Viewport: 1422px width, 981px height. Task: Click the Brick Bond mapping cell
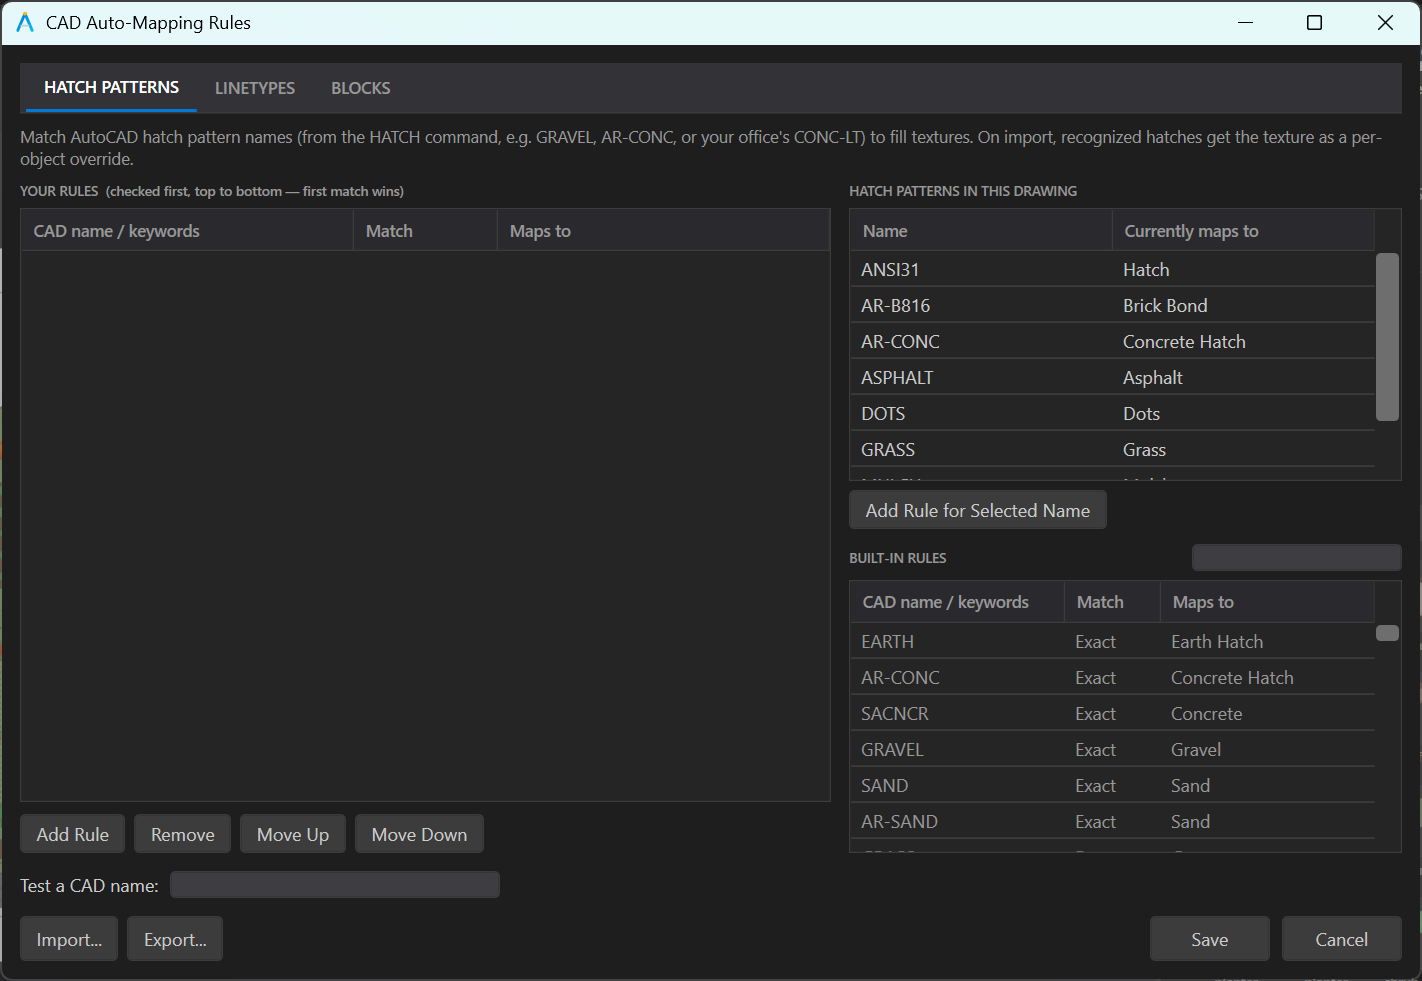pyautogui.click(x=1243, y=305)
